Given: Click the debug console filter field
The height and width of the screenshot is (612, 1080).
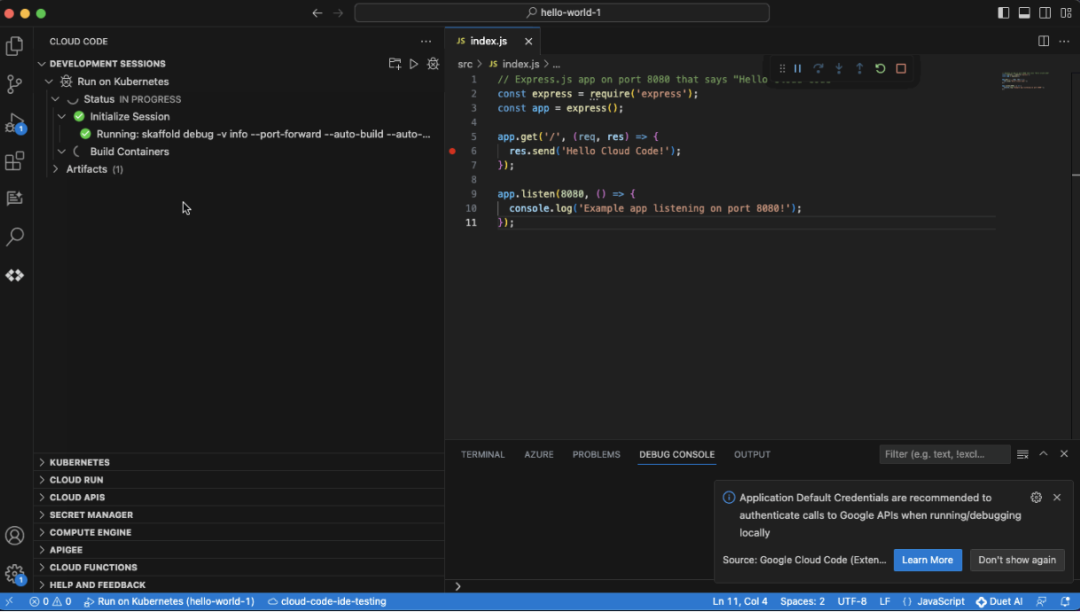Looking at the screenshot, I should click(x=944, y=454).
